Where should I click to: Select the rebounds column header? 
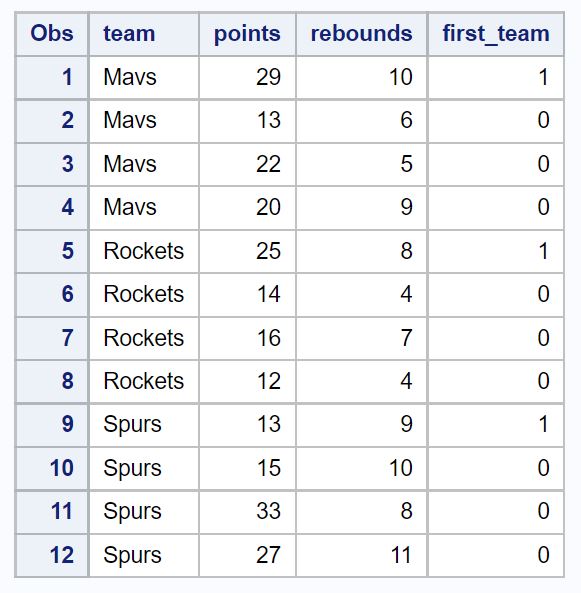tap(362, 34)
